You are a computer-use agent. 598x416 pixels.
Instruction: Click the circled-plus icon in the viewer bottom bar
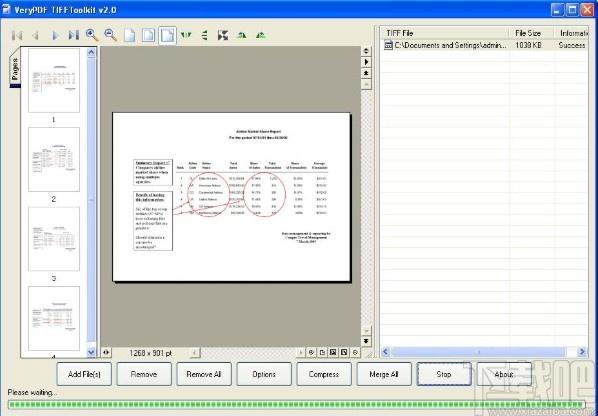point(311,353)
